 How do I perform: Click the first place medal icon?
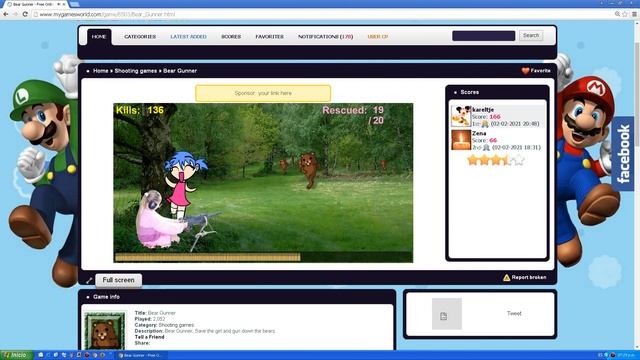click(x=484, y=124)
